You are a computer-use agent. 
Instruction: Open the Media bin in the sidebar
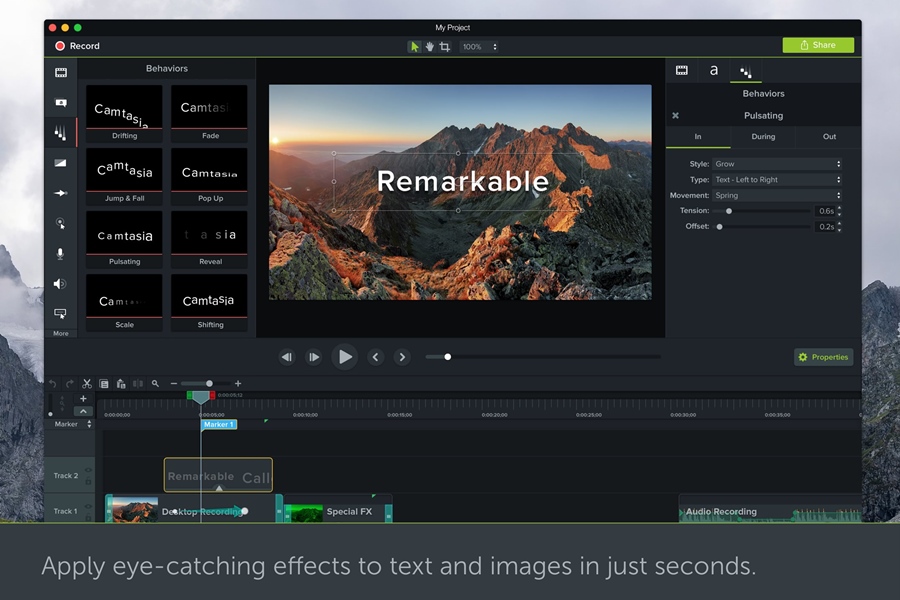(x=61, y=72)
